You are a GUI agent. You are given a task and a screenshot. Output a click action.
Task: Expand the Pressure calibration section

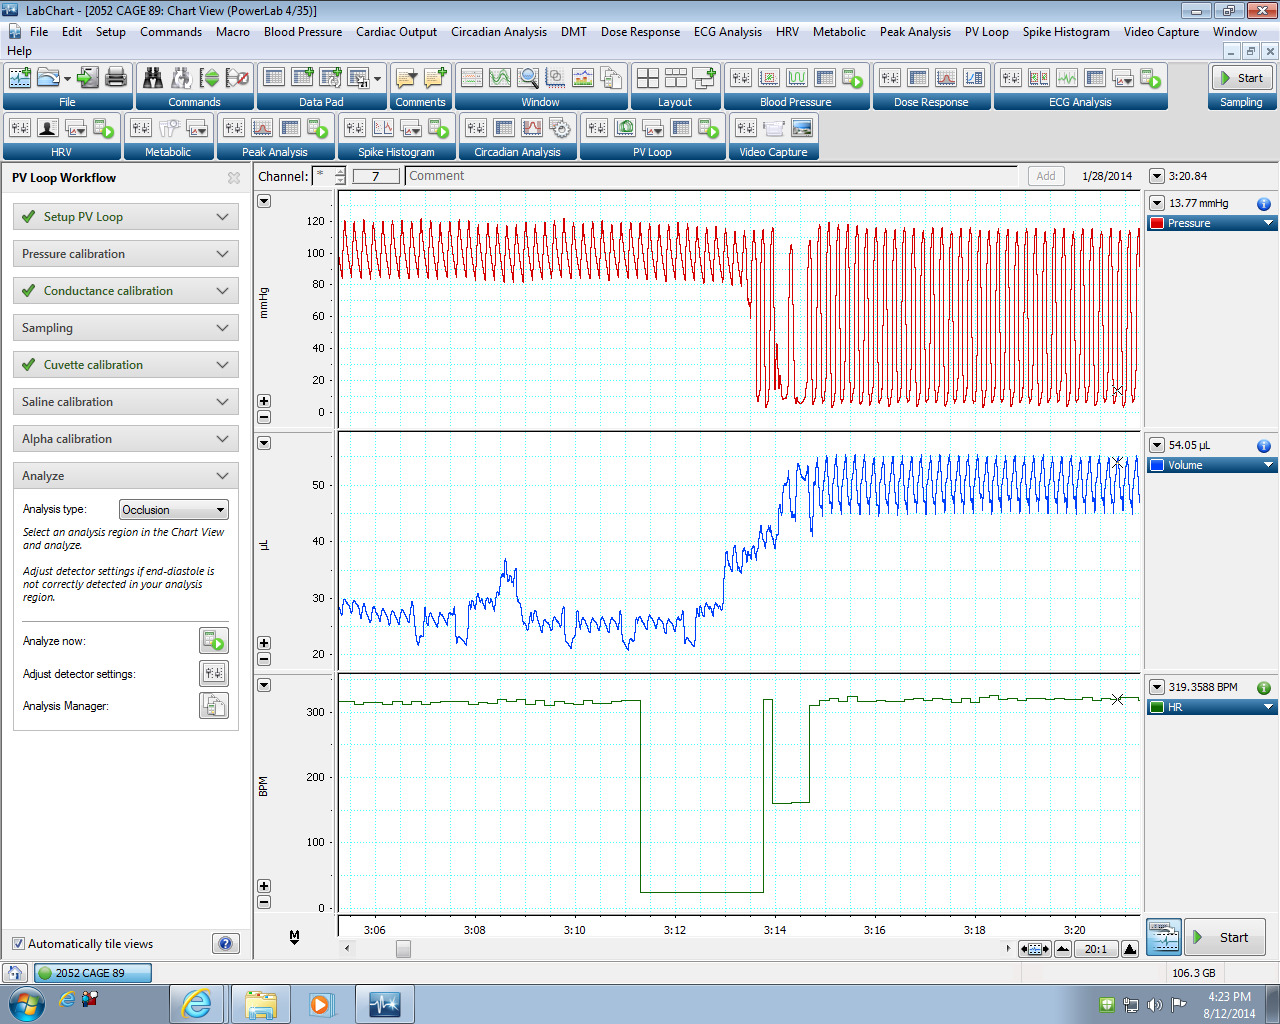[125, 254]
